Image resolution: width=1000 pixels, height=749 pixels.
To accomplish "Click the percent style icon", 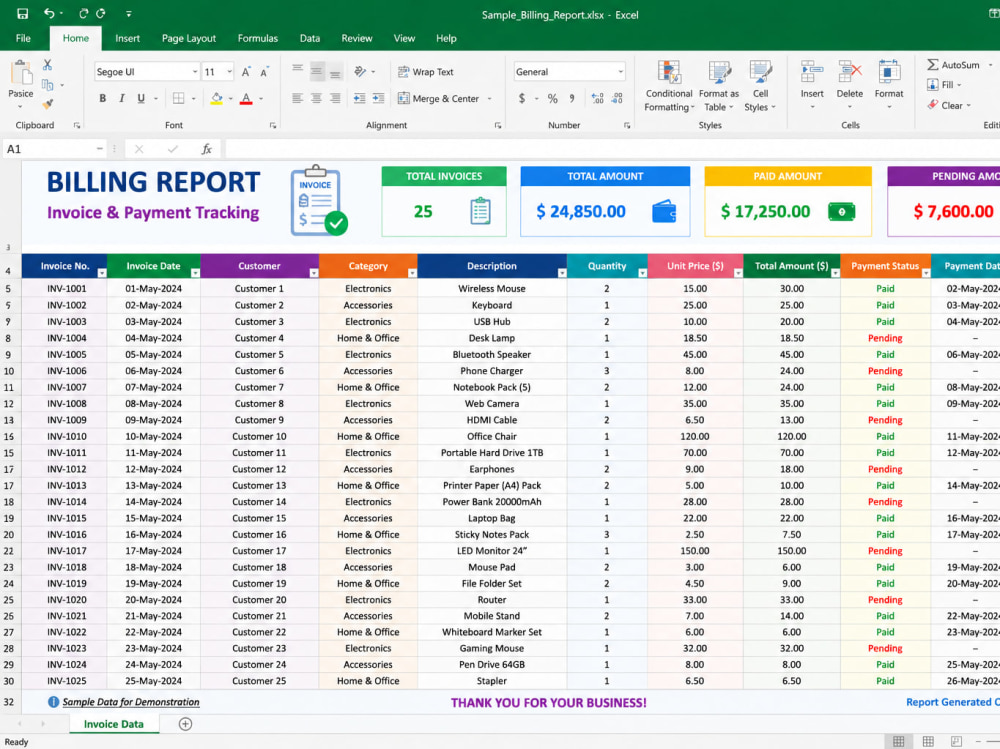I will point(552,98).
